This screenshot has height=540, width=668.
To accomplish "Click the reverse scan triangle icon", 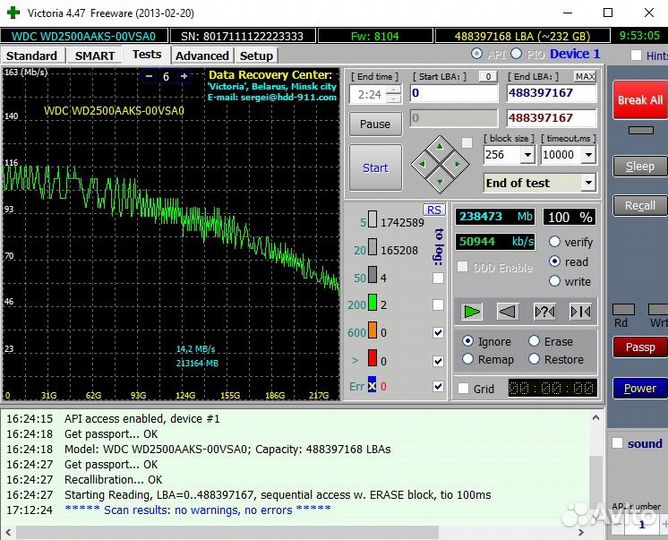I will pos(507,311).
